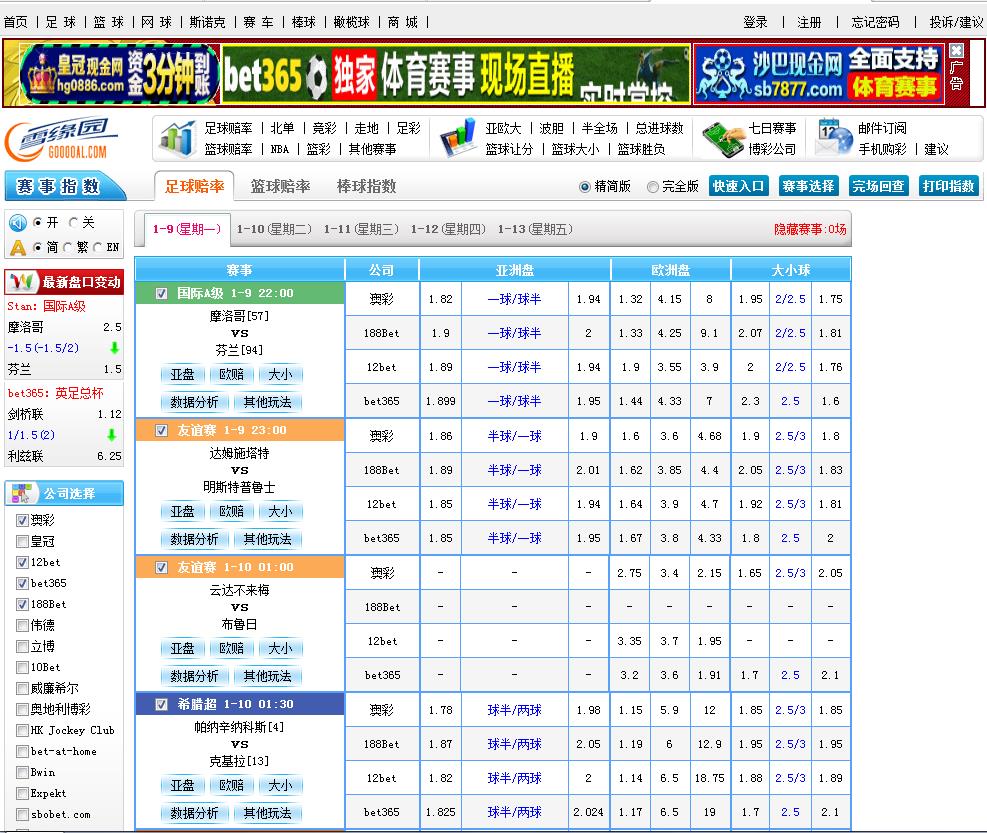Image resolution: width=987 pixels, height=833 pixels.
Task: Click the Gooooal.com site logo
Action: [x=61, y=139]
